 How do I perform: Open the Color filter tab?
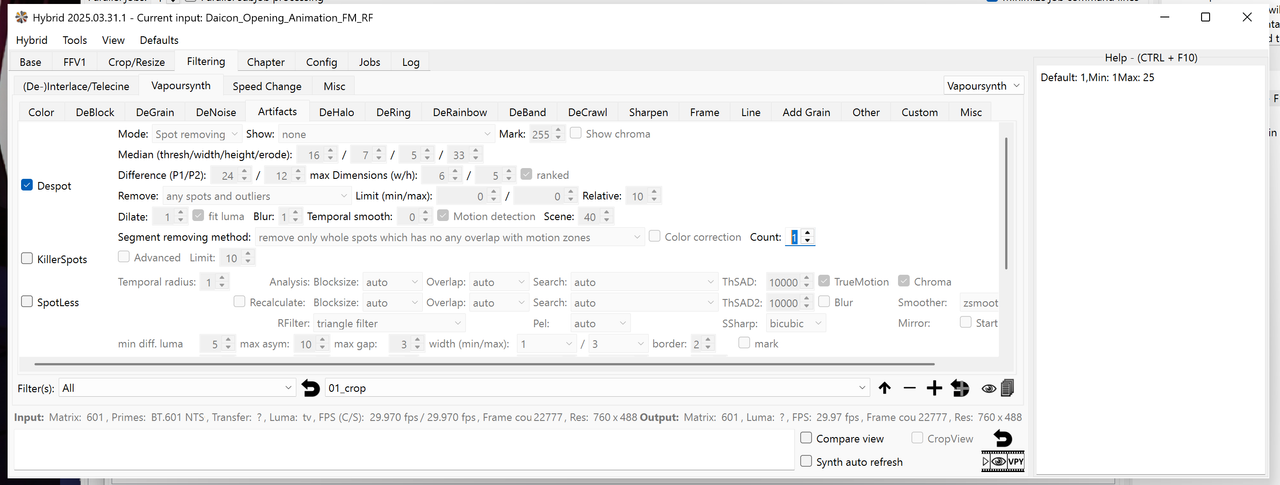41,112
